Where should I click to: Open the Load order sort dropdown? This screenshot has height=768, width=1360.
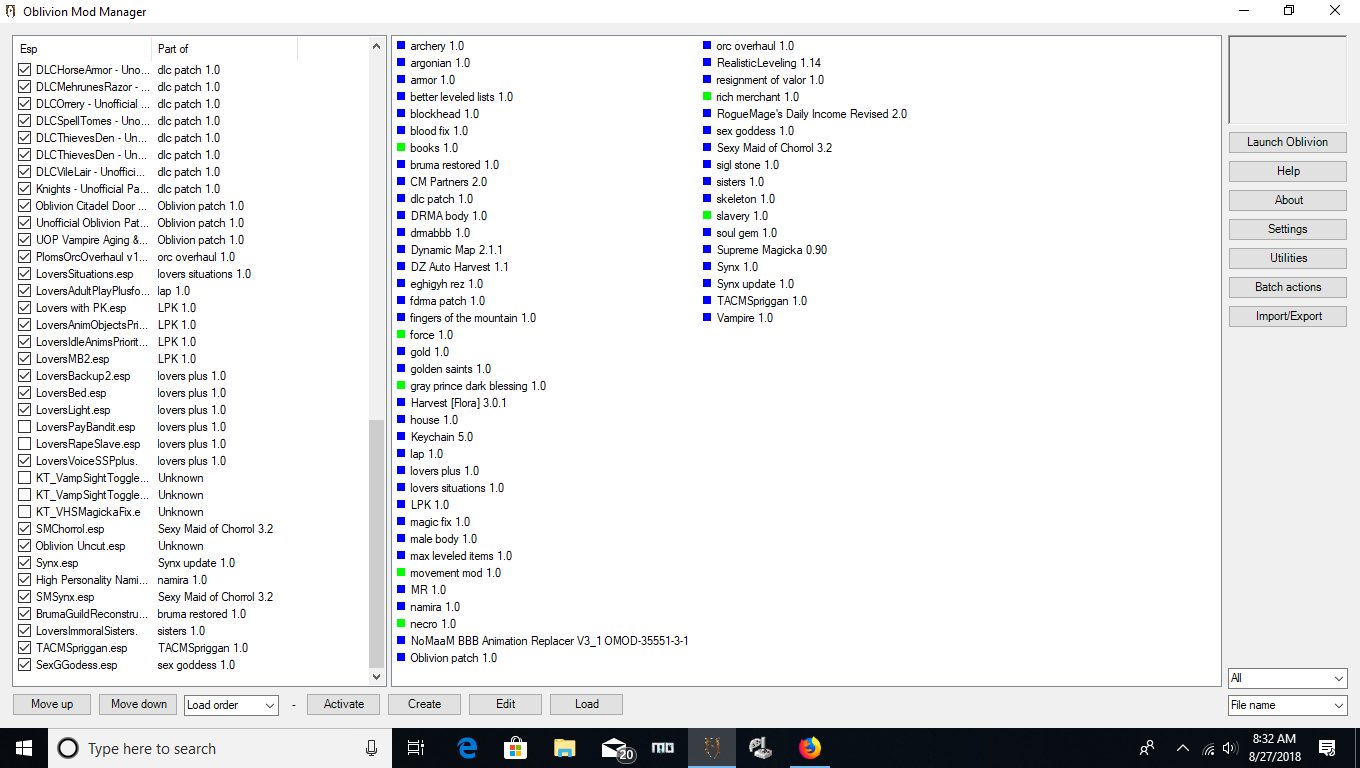pyautogui.click(x=231, y=705)
